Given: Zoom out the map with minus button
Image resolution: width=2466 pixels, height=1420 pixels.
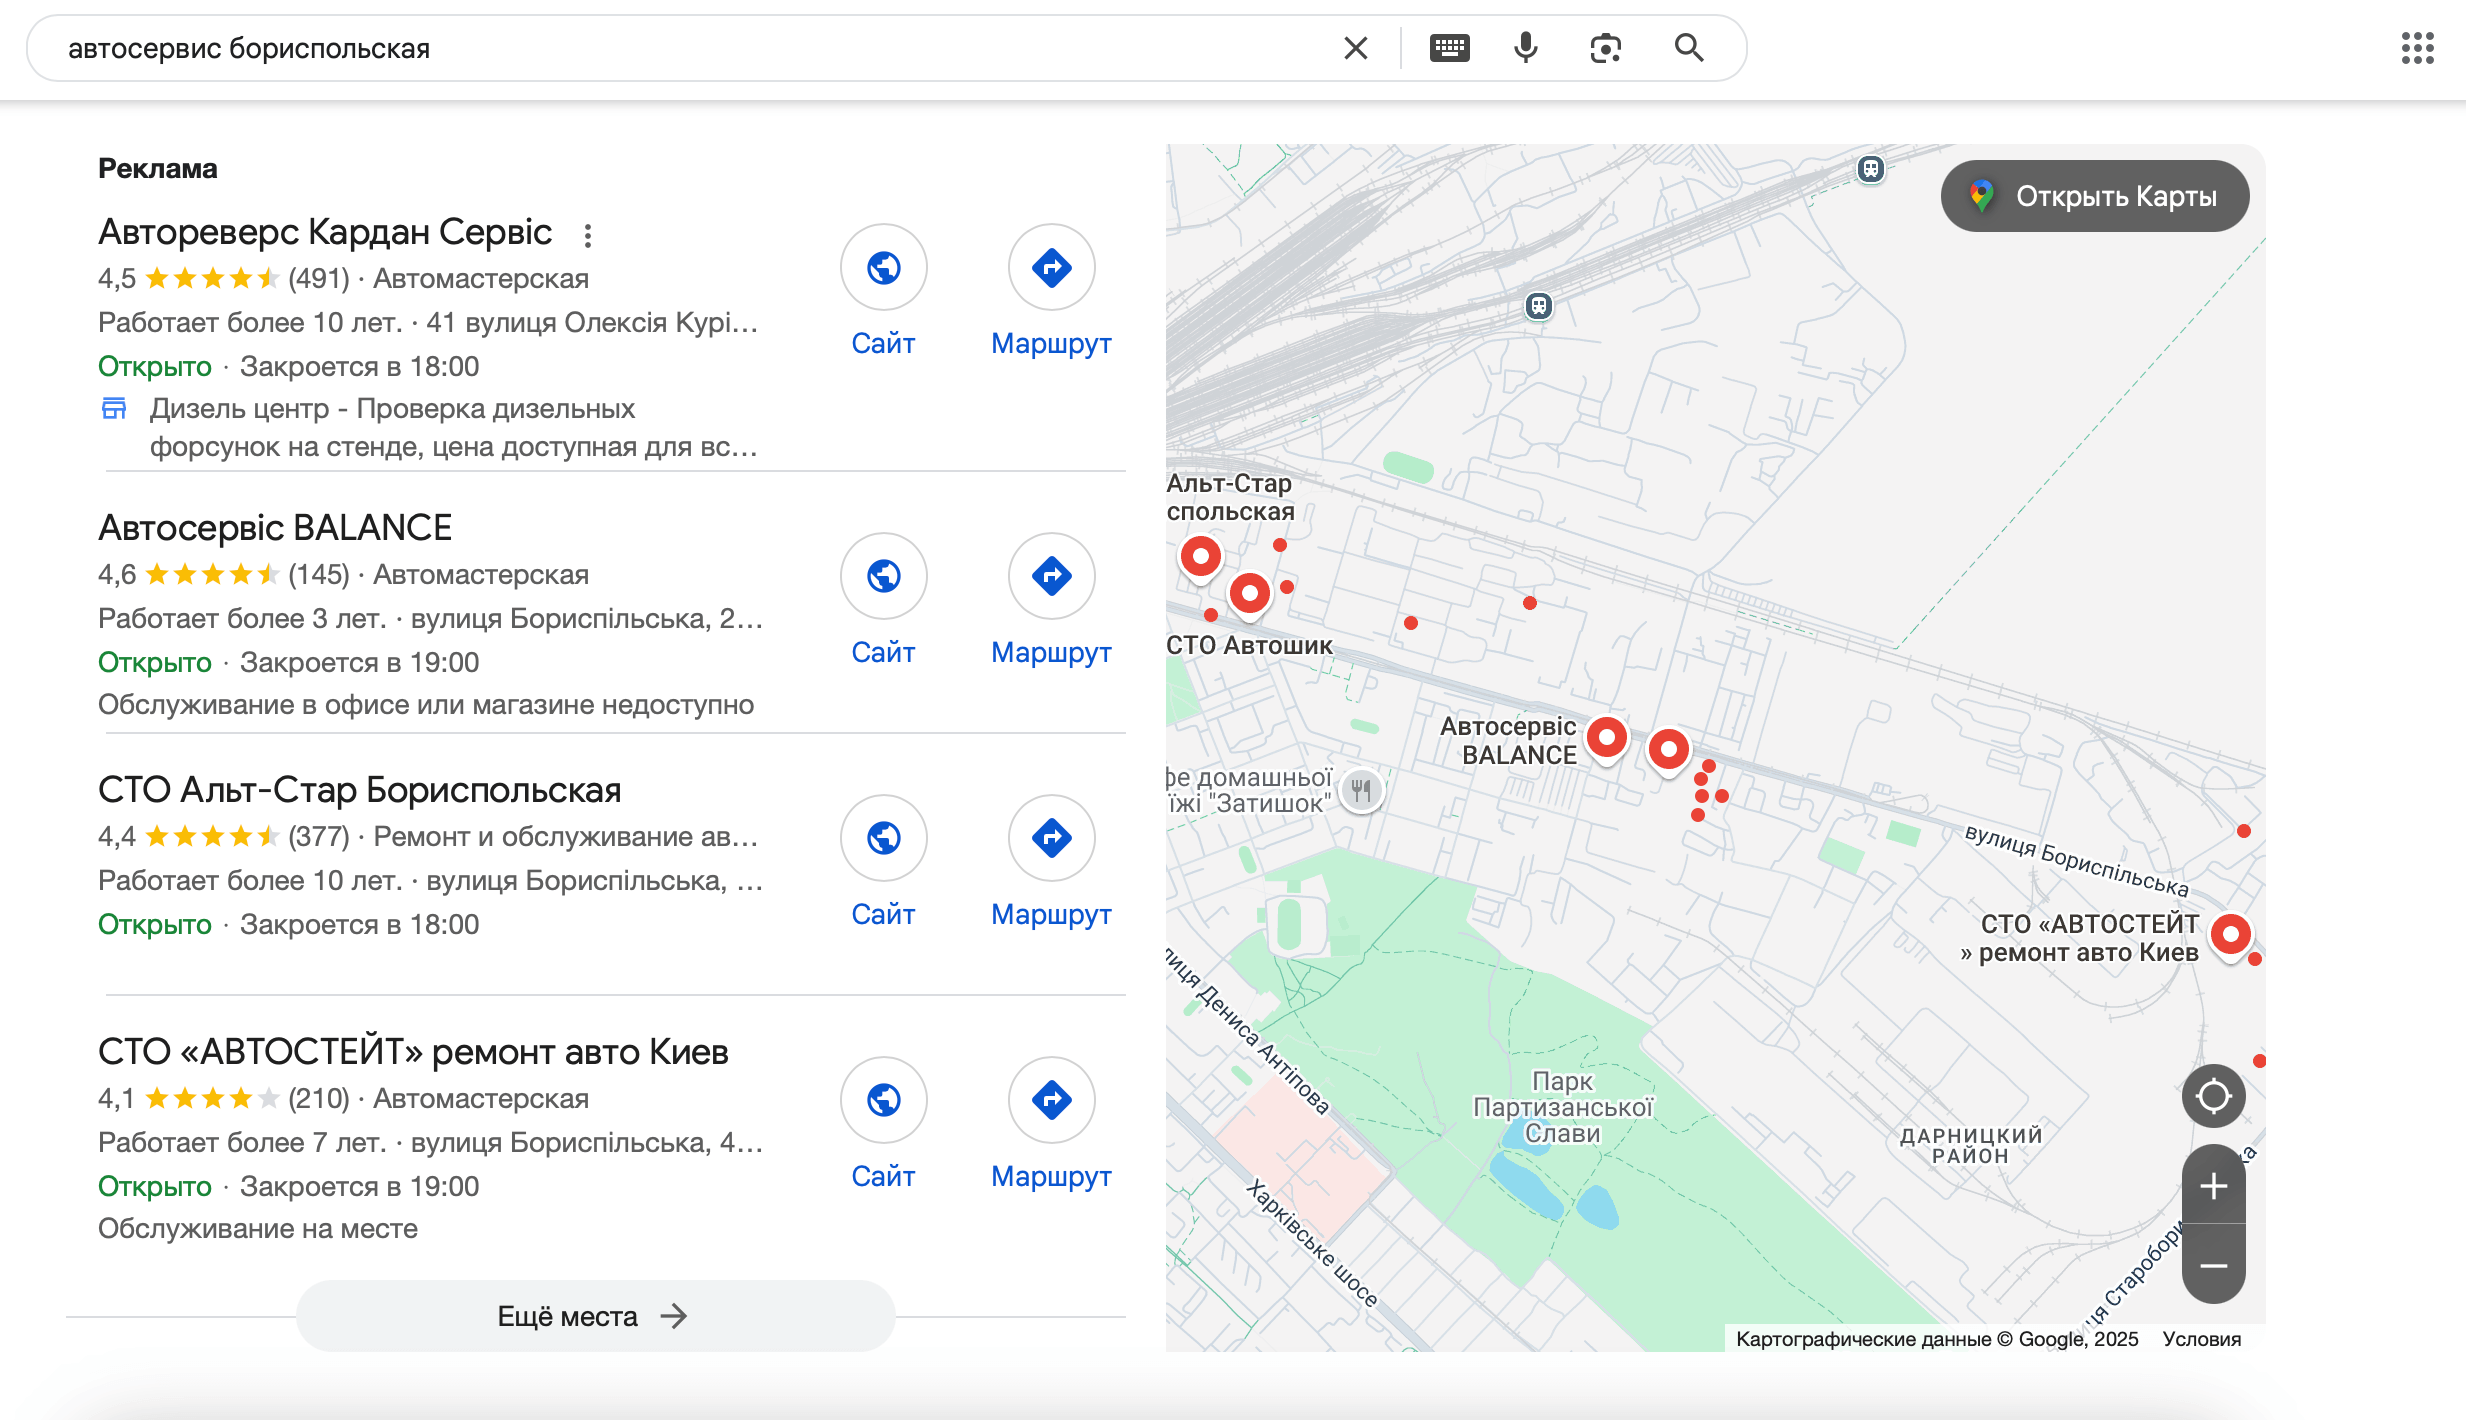Looking at the screenshot, I should coord(2213,1266).
